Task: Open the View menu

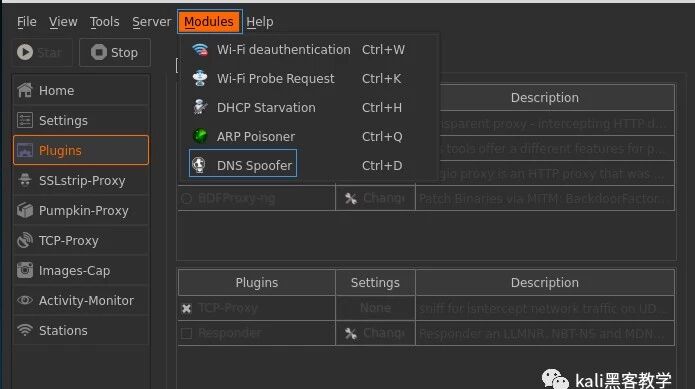Action: [x=63, y=22]
